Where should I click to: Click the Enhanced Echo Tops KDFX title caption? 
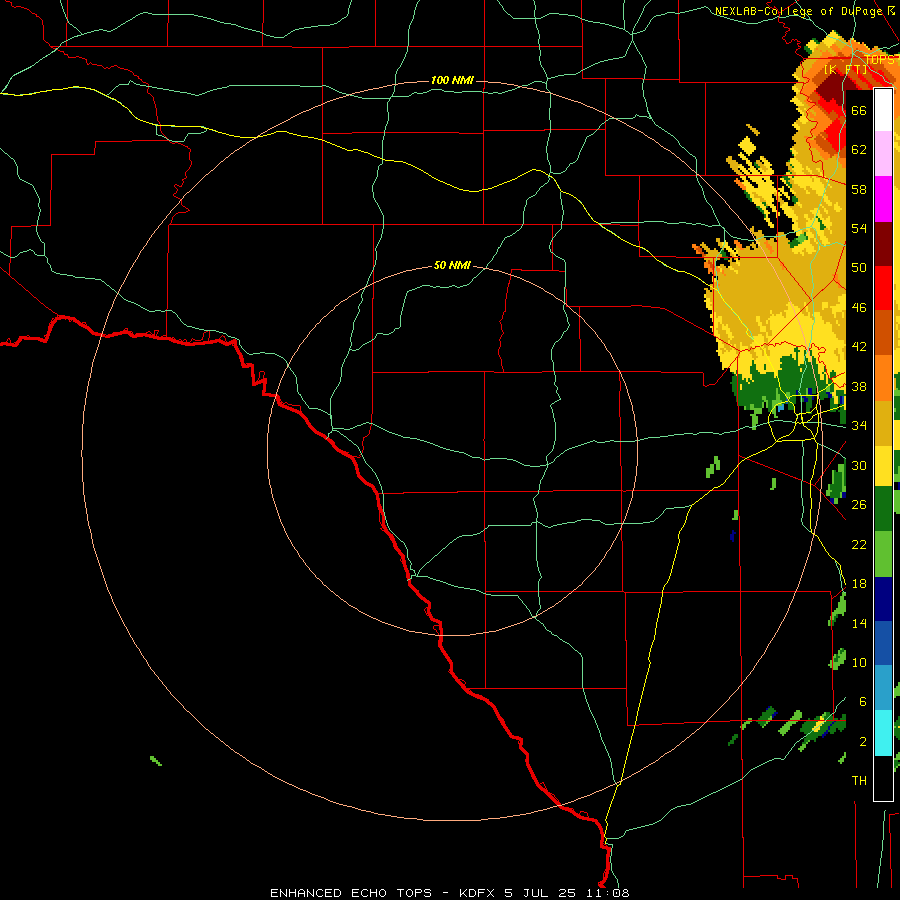[x=449, y=893]
